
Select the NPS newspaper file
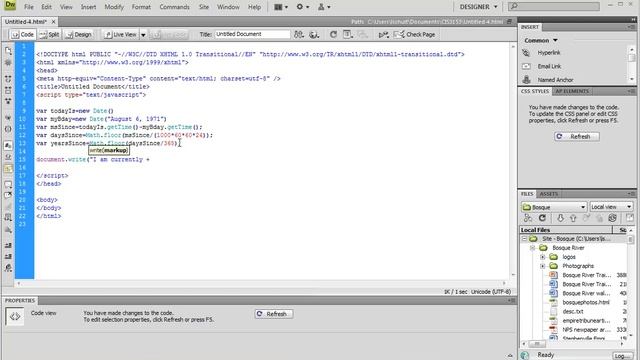pyautogui.click(x=587, y=329)
